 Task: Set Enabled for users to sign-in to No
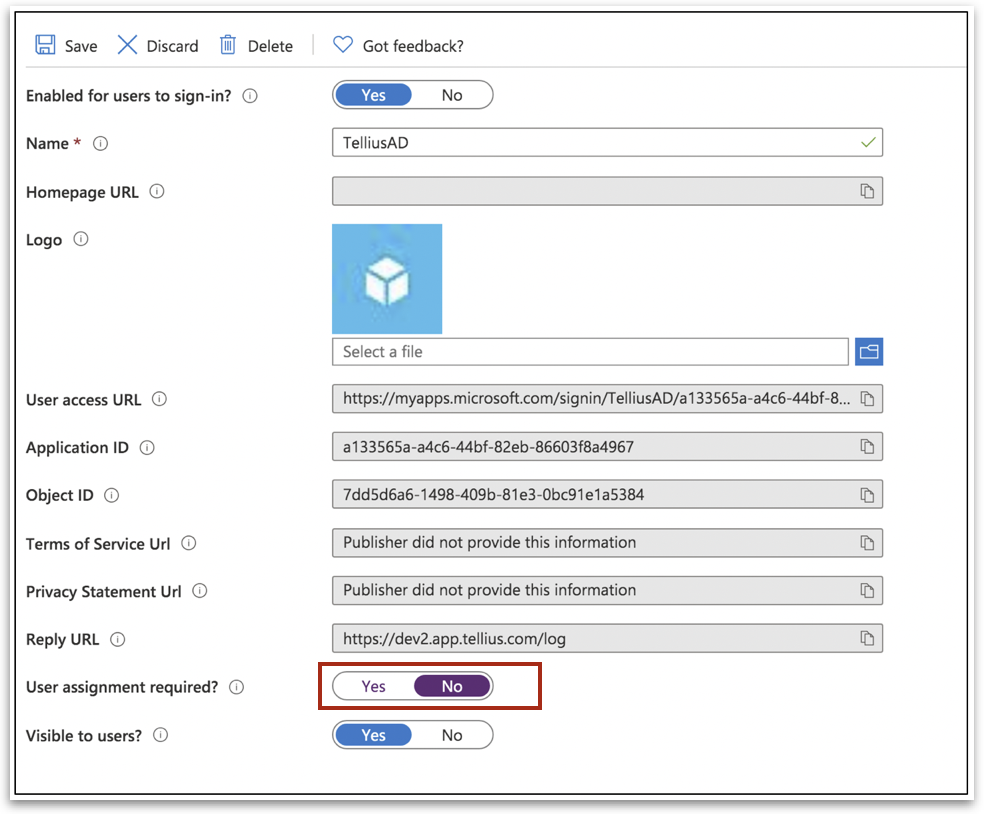point(452,95)
